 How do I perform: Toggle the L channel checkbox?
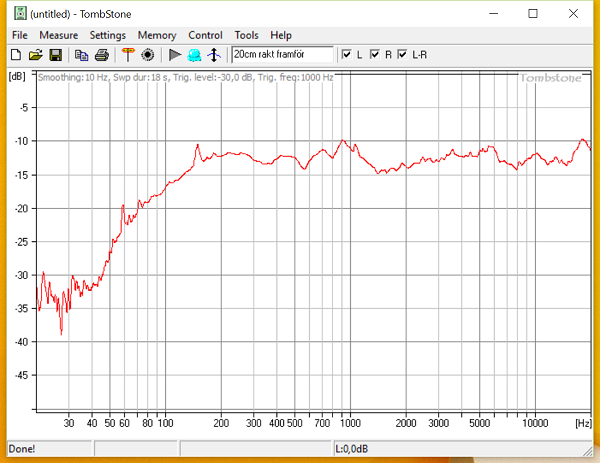coord(347,54)
